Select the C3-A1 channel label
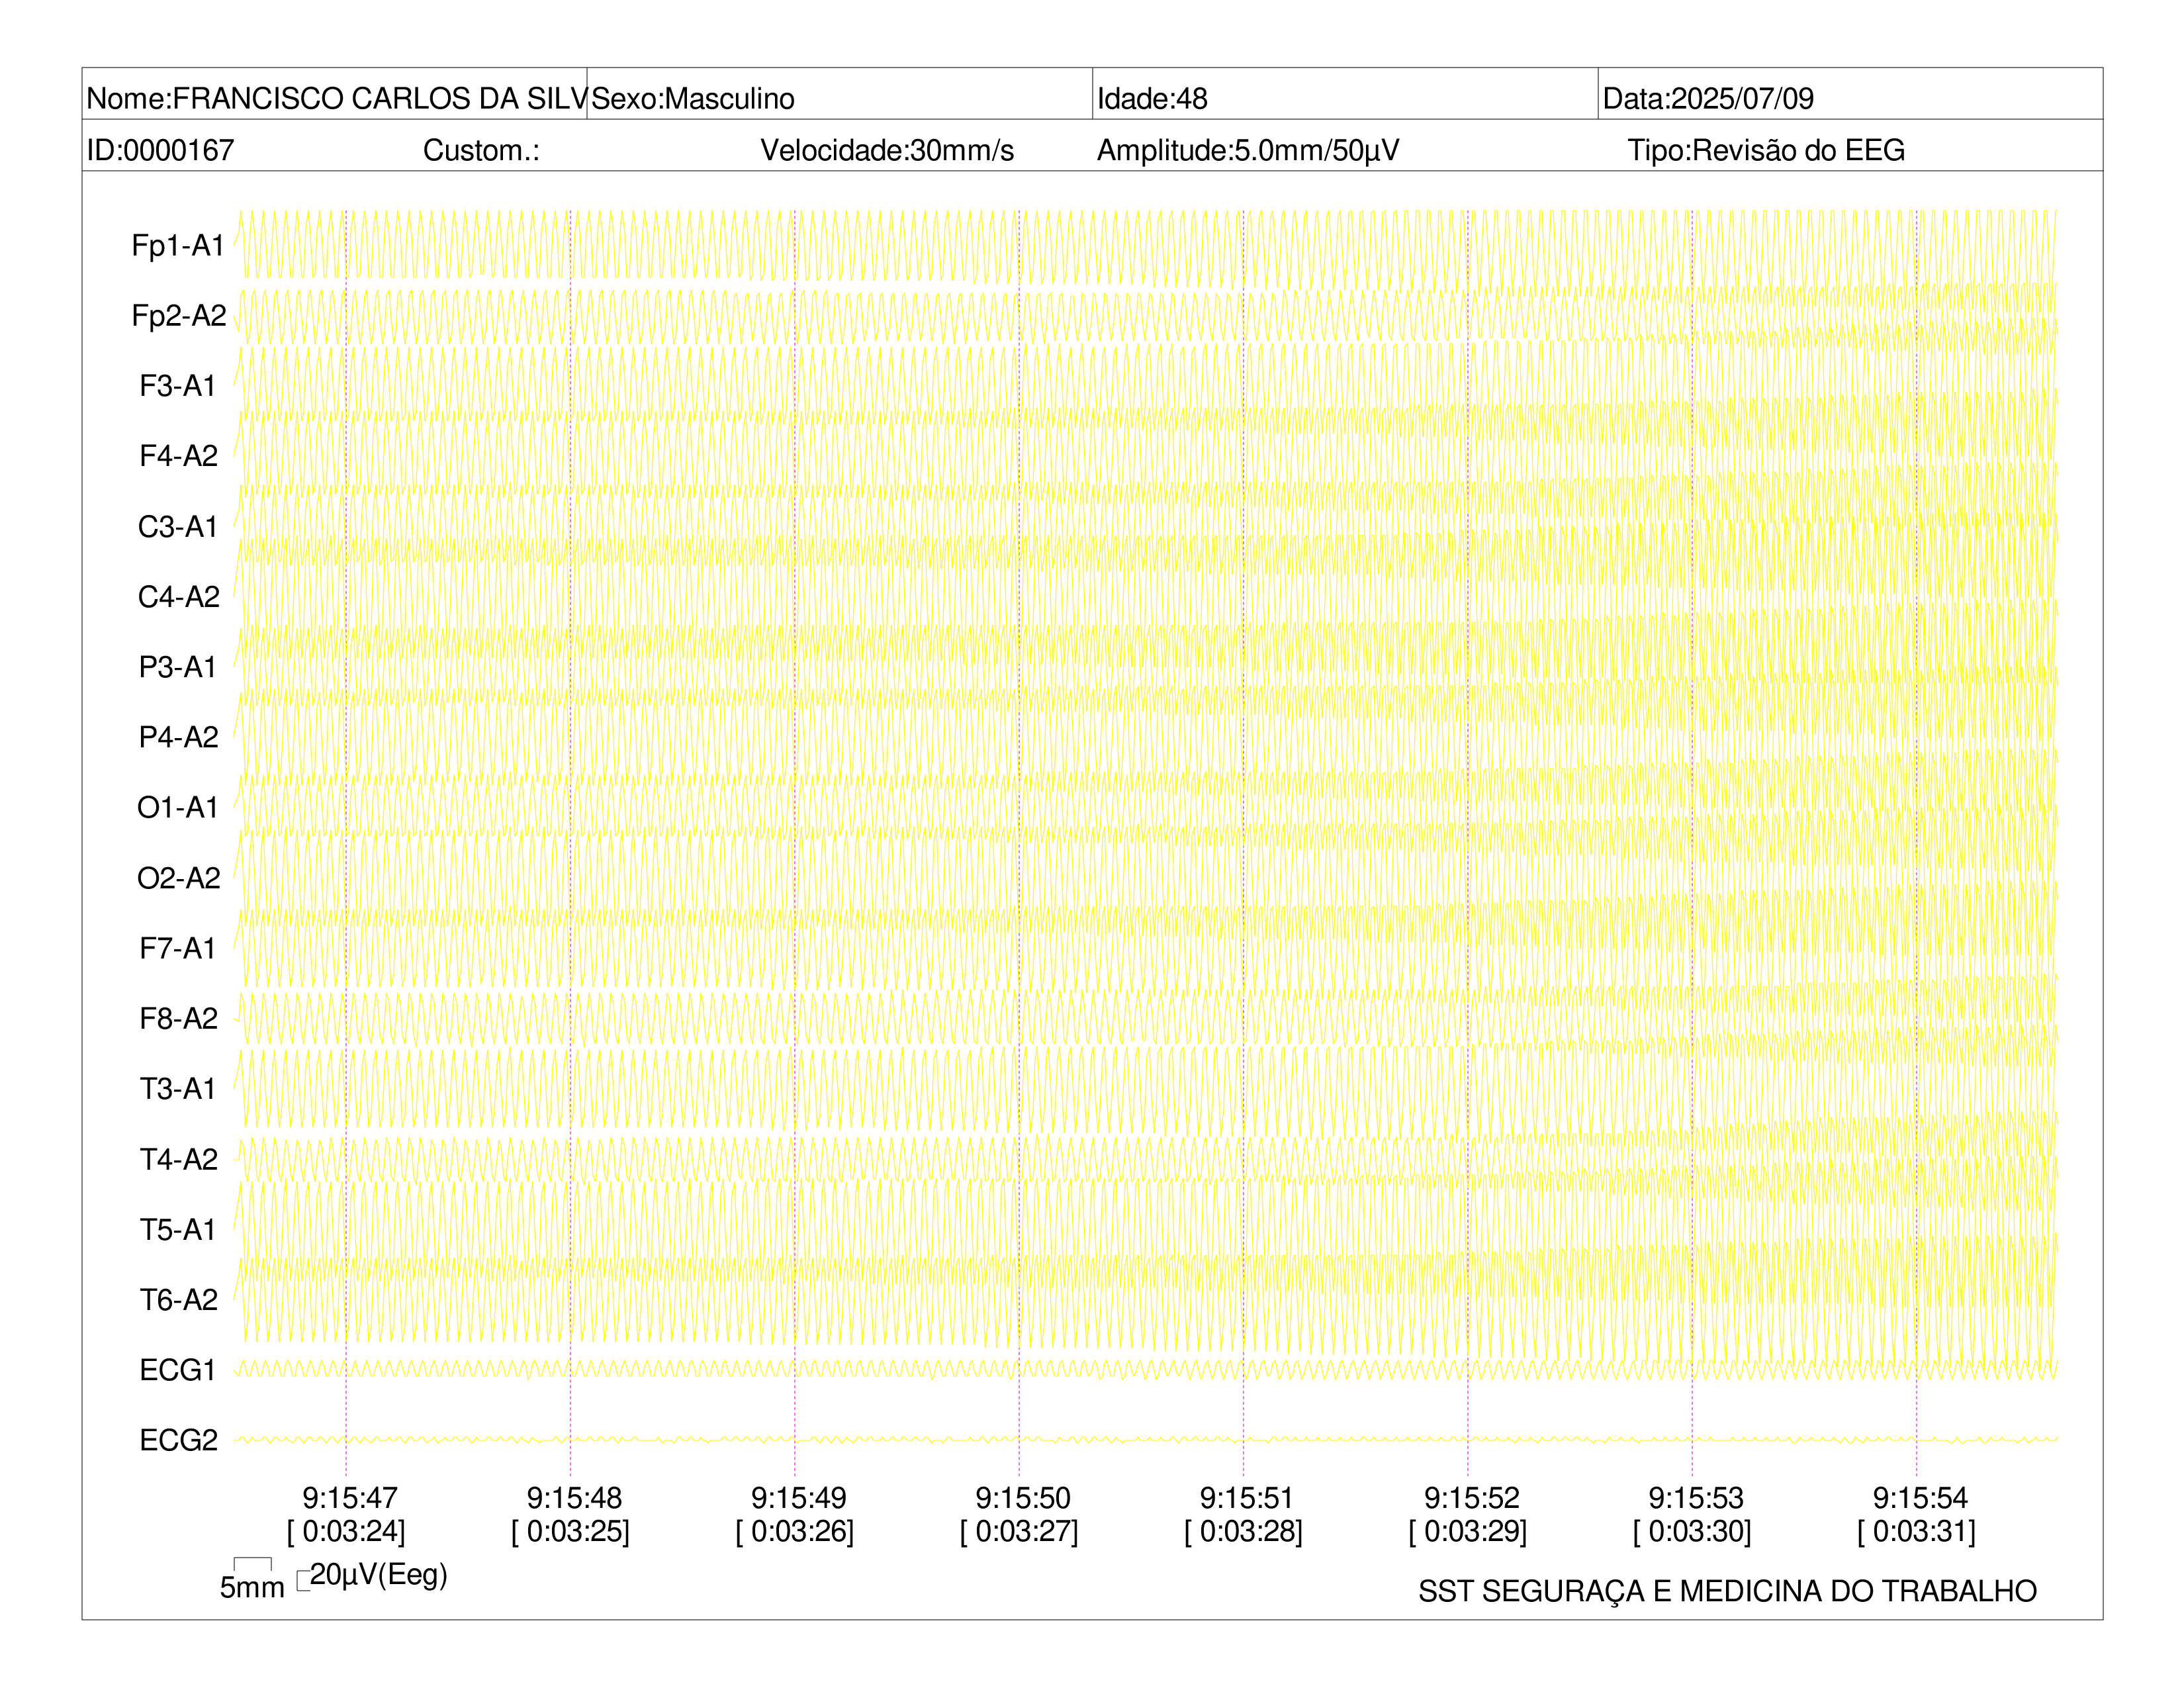The height and width of the screenshot is (1688, 2184). click(x=178, y=527)
